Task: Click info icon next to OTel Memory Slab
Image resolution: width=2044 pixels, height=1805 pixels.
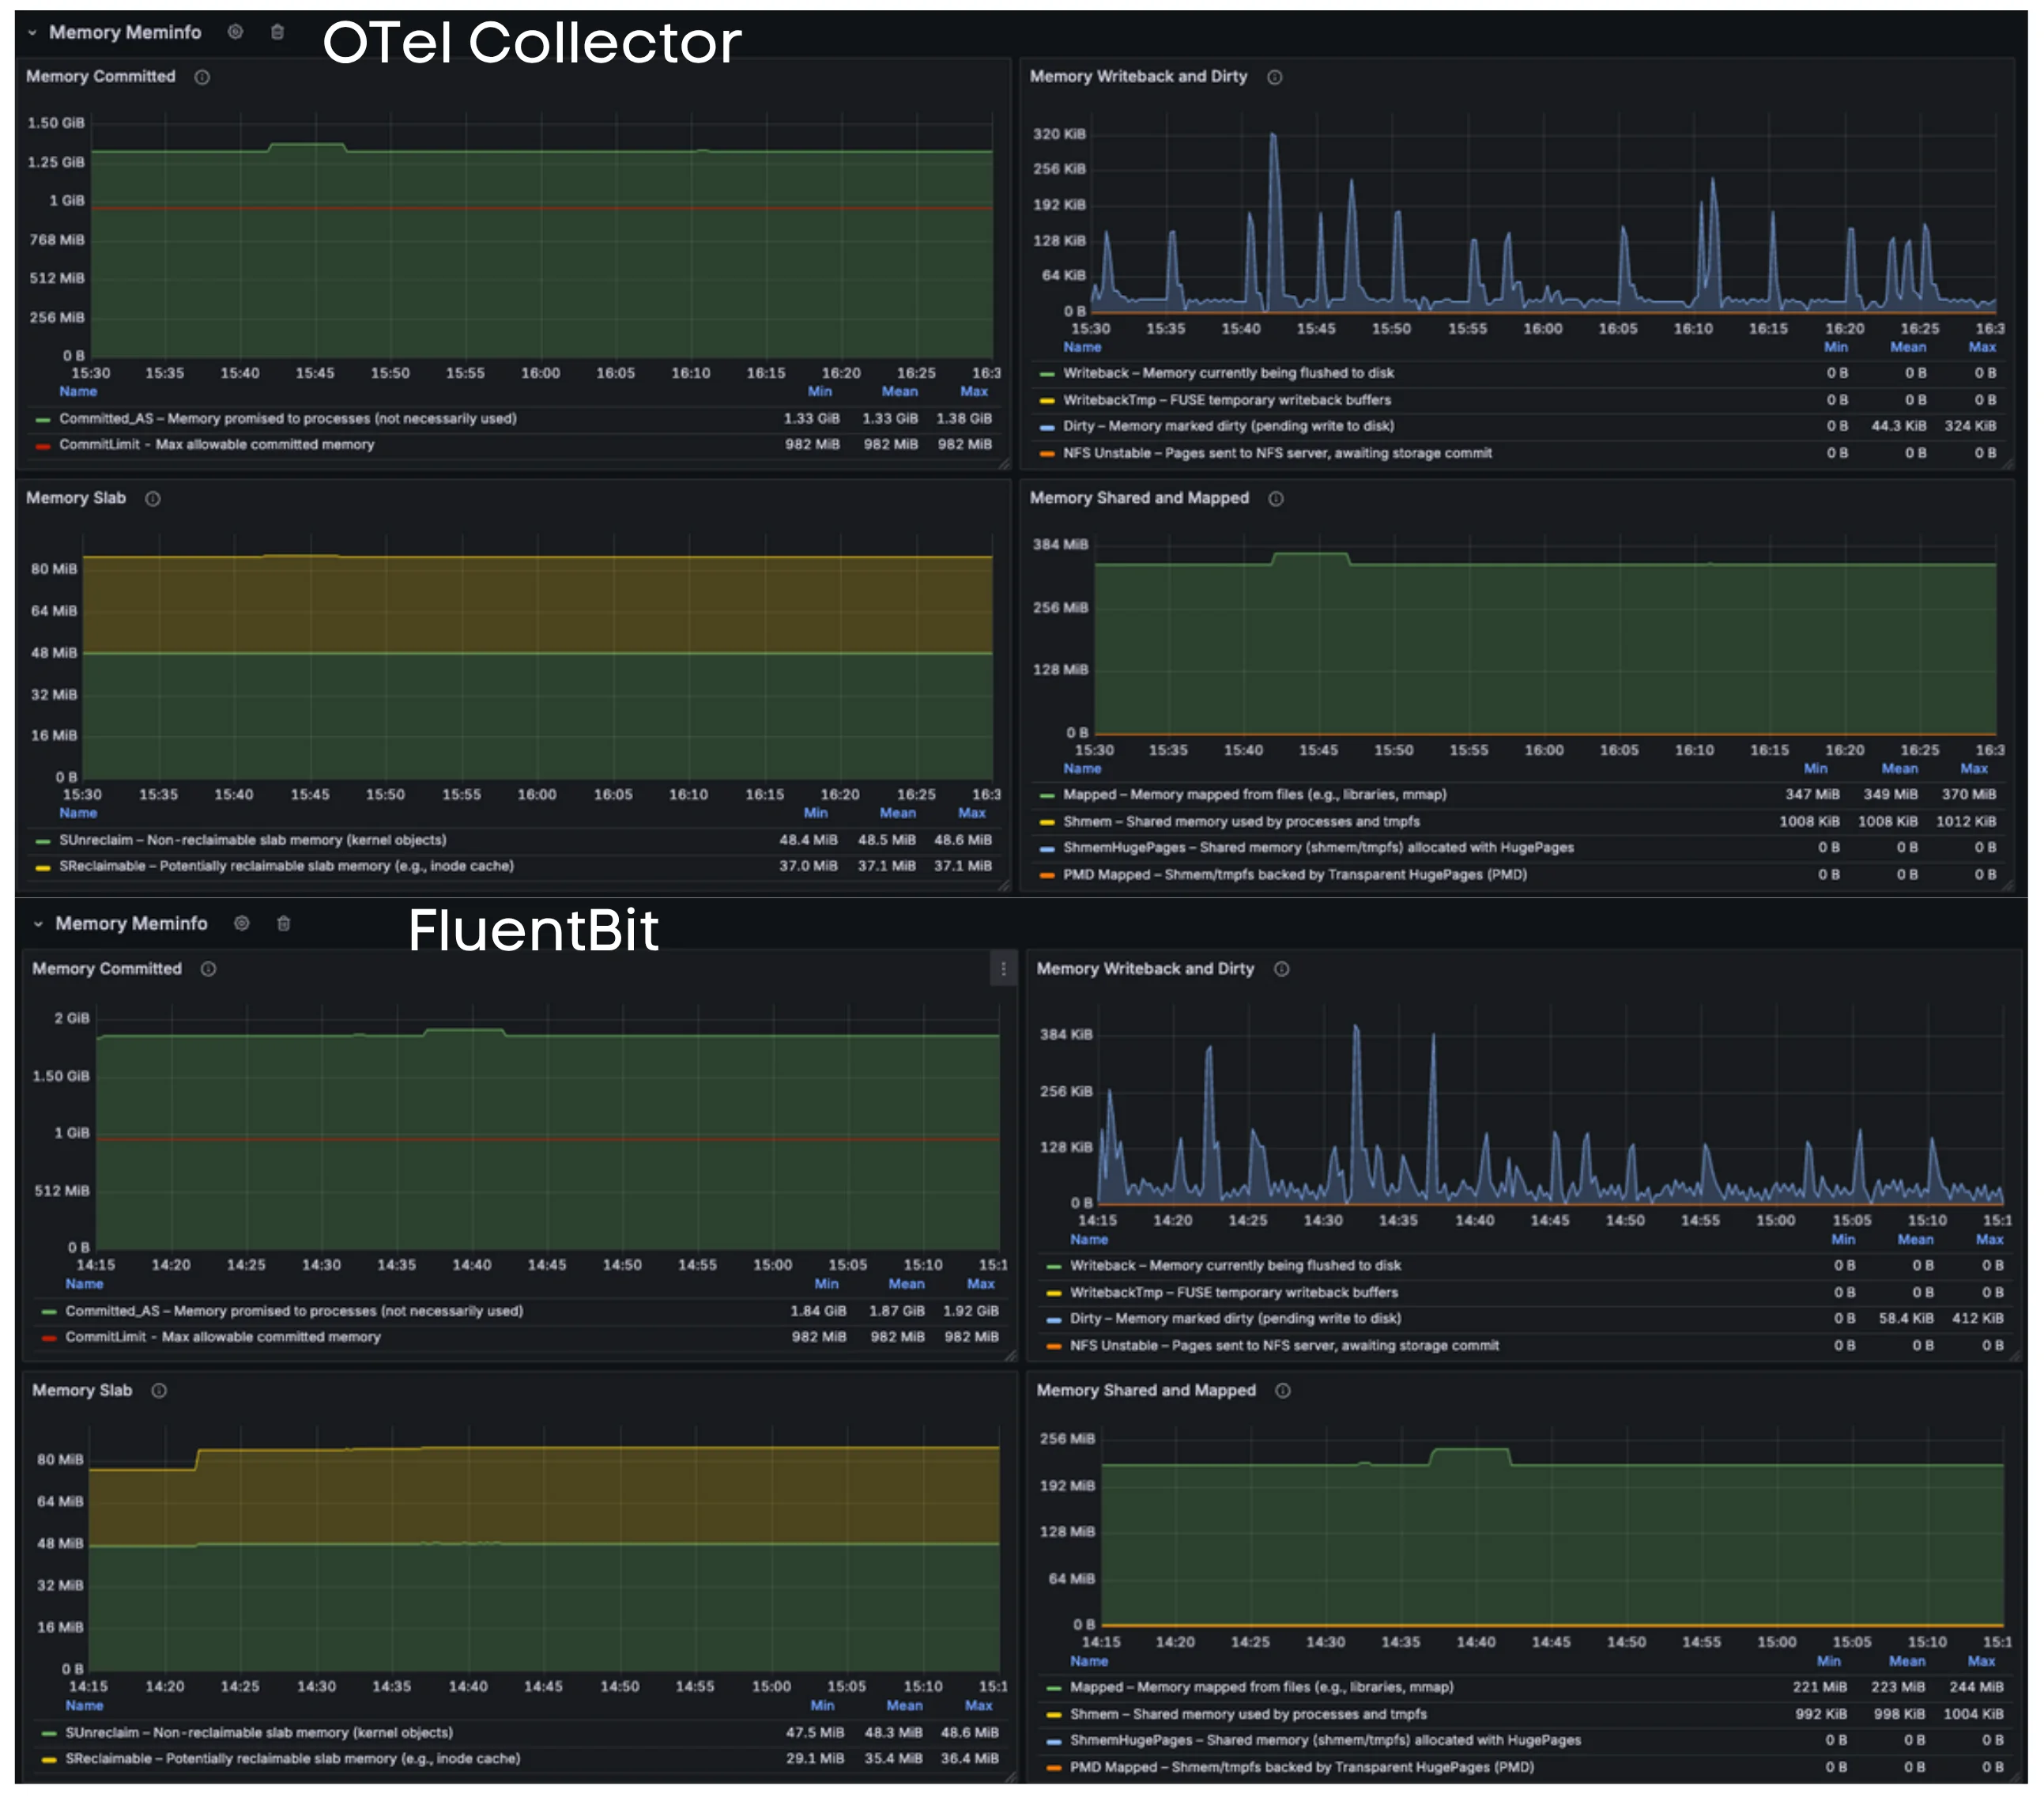Action: 153,498
